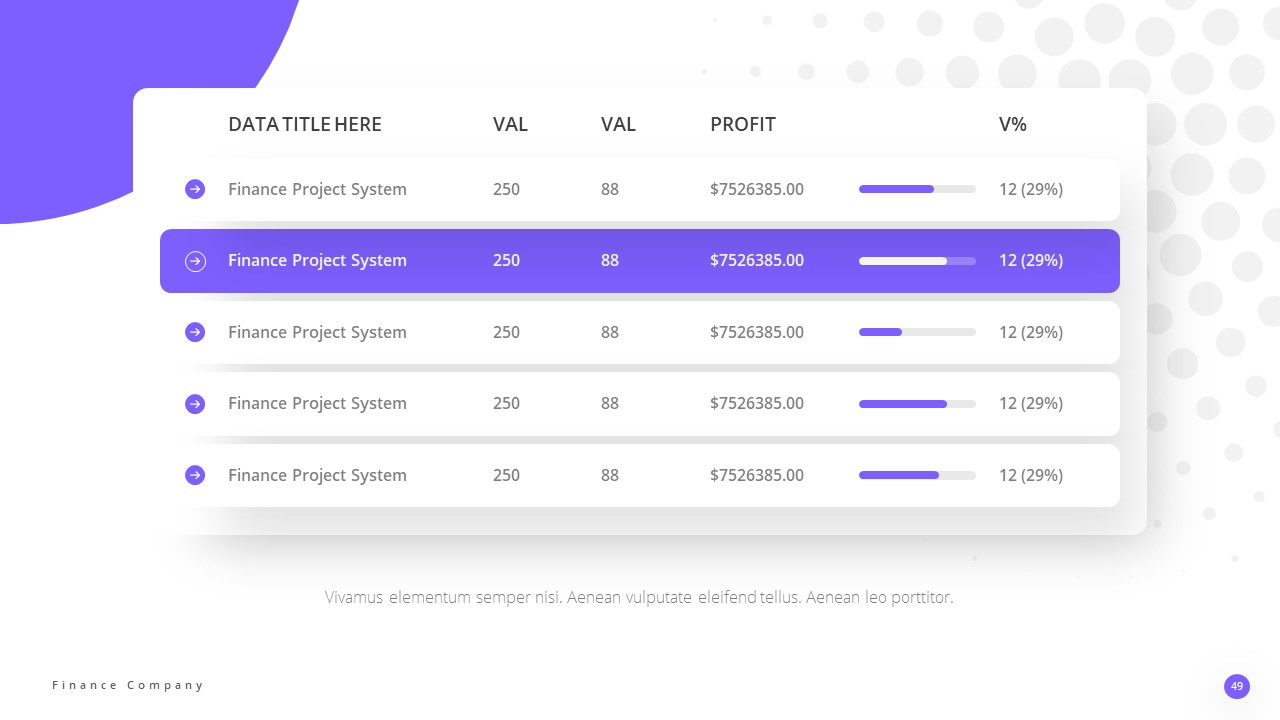The image size is (1280, 720).
Task: Select the arrow icon in the third row
Action: pyautogui.click(x=195, y=332)
